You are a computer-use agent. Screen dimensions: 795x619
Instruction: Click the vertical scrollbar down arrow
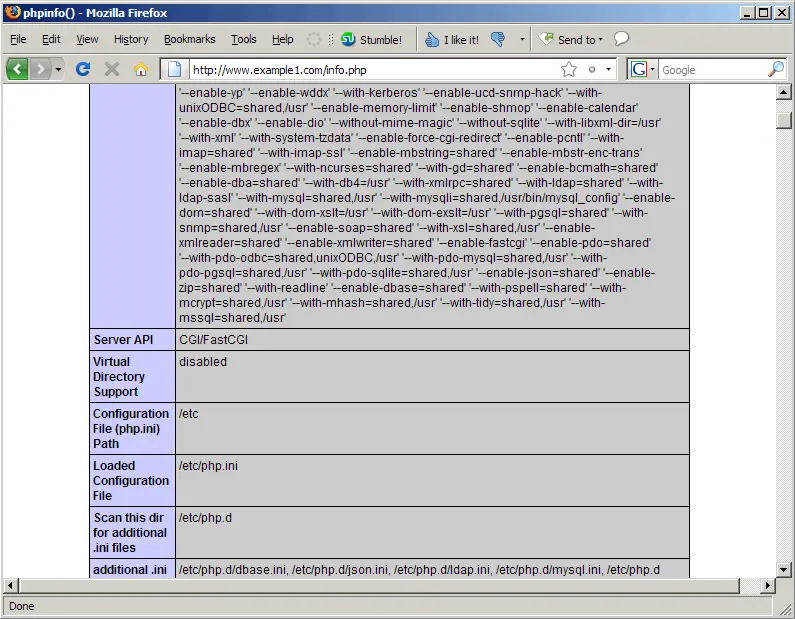(x=783, y=570)
